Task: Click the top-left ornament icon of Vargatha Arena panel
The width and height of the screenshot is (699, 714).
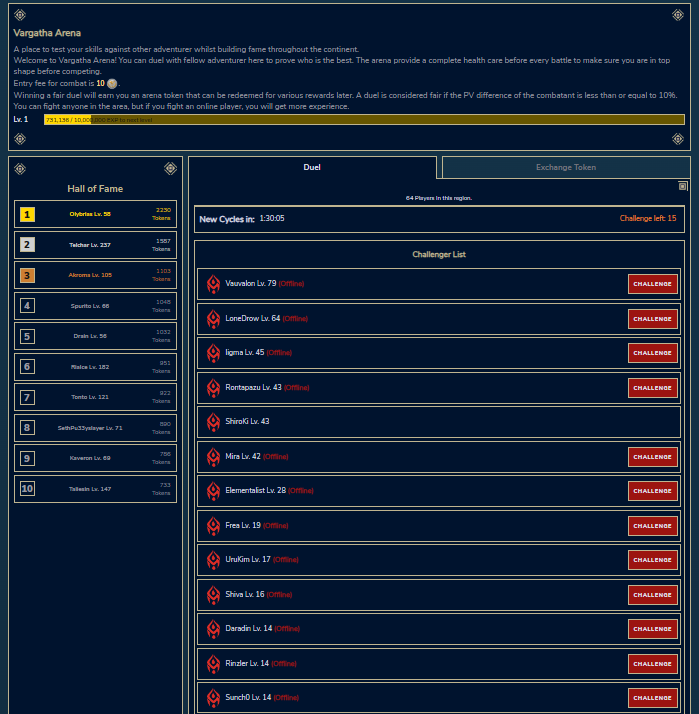Action: 20,17
